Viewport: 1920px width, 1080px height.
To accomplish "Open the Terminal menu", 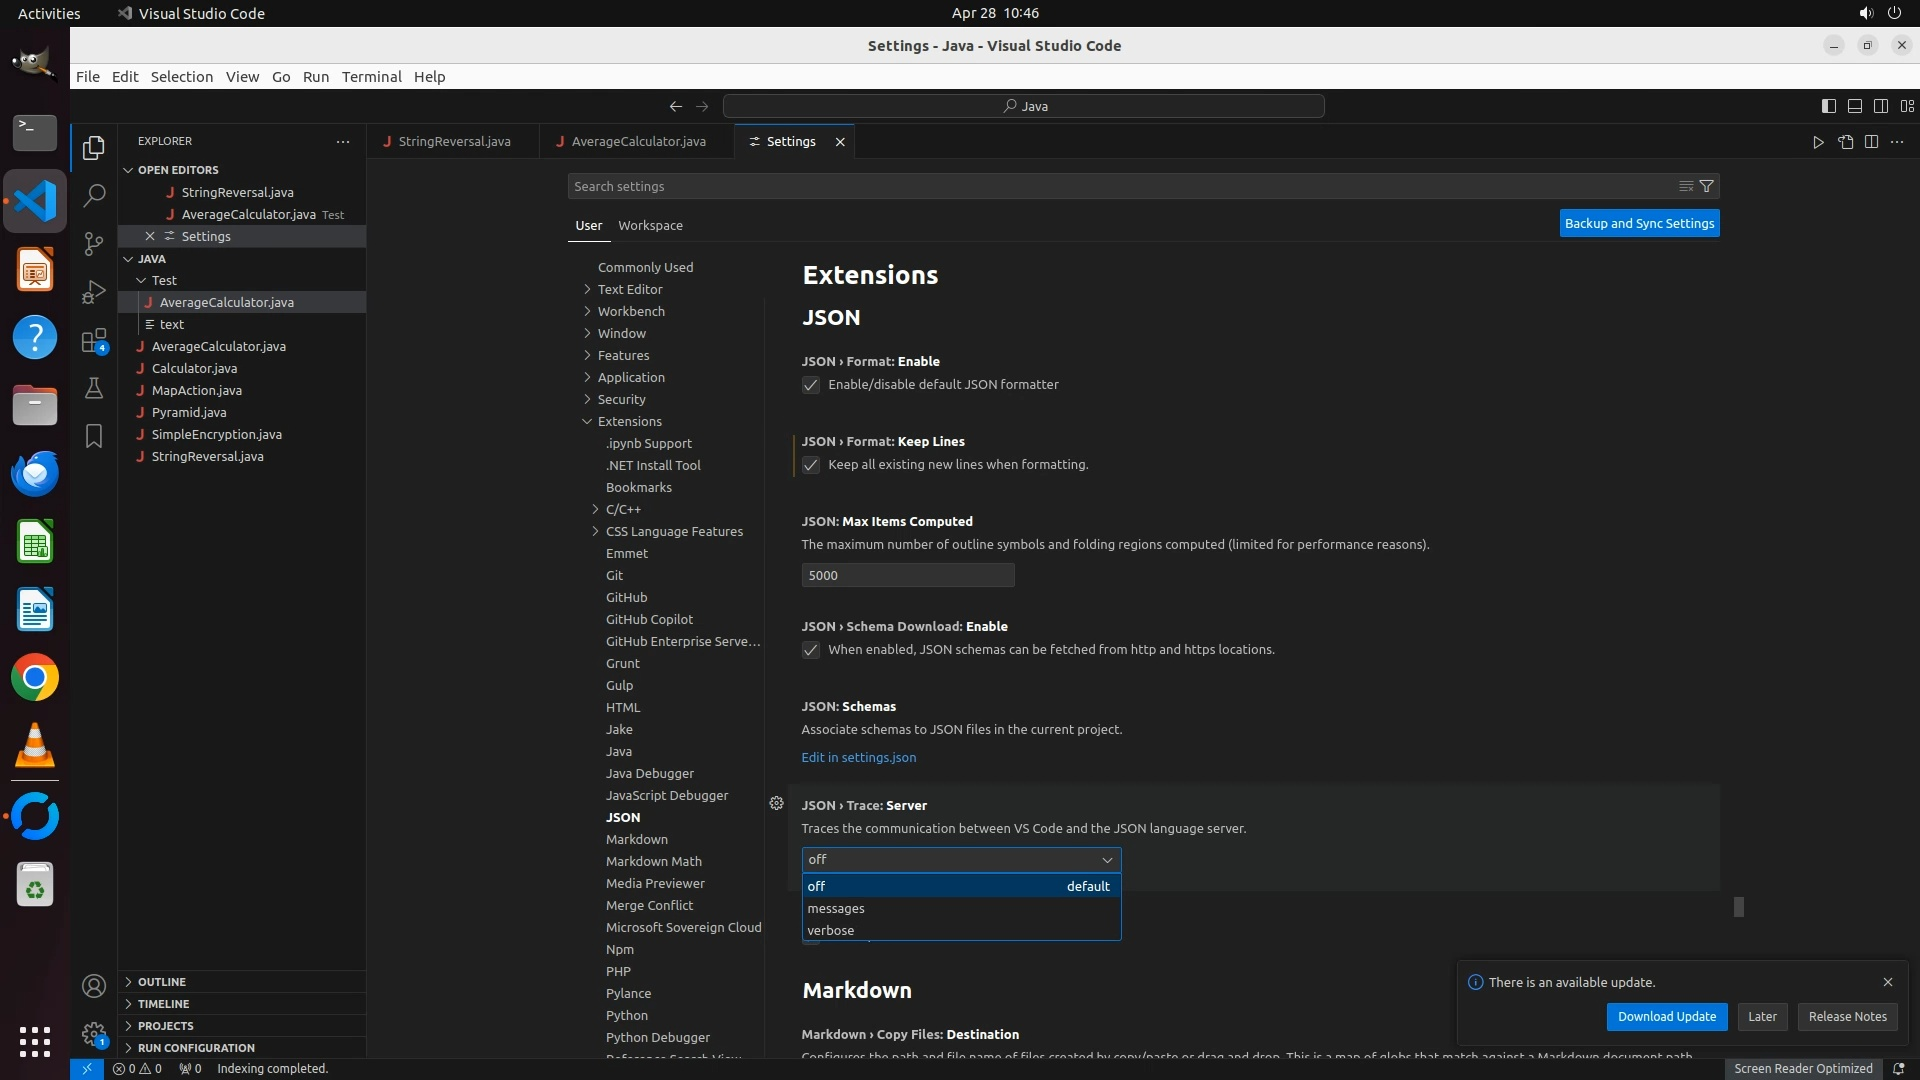I will (371, 77).
